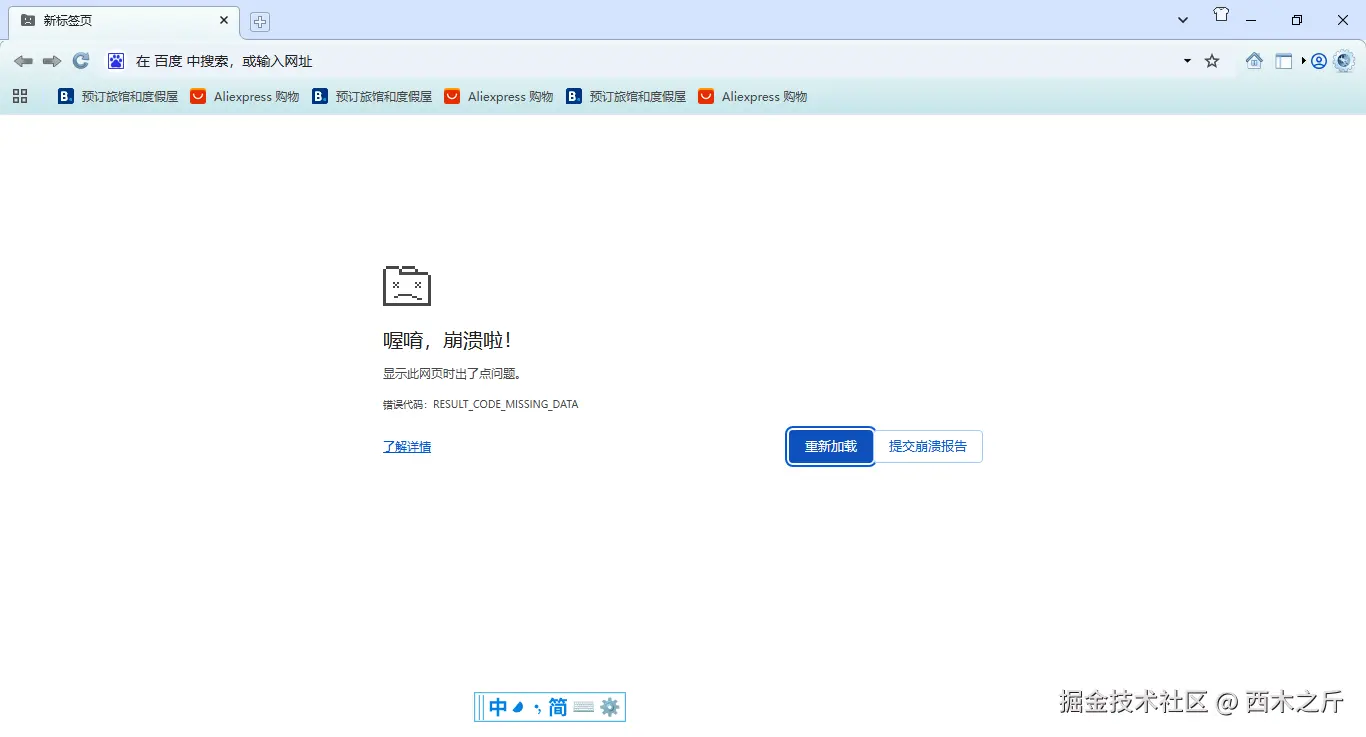Toggle the IME half-moon width icon

pyautogui.click(x=518, y=708)
